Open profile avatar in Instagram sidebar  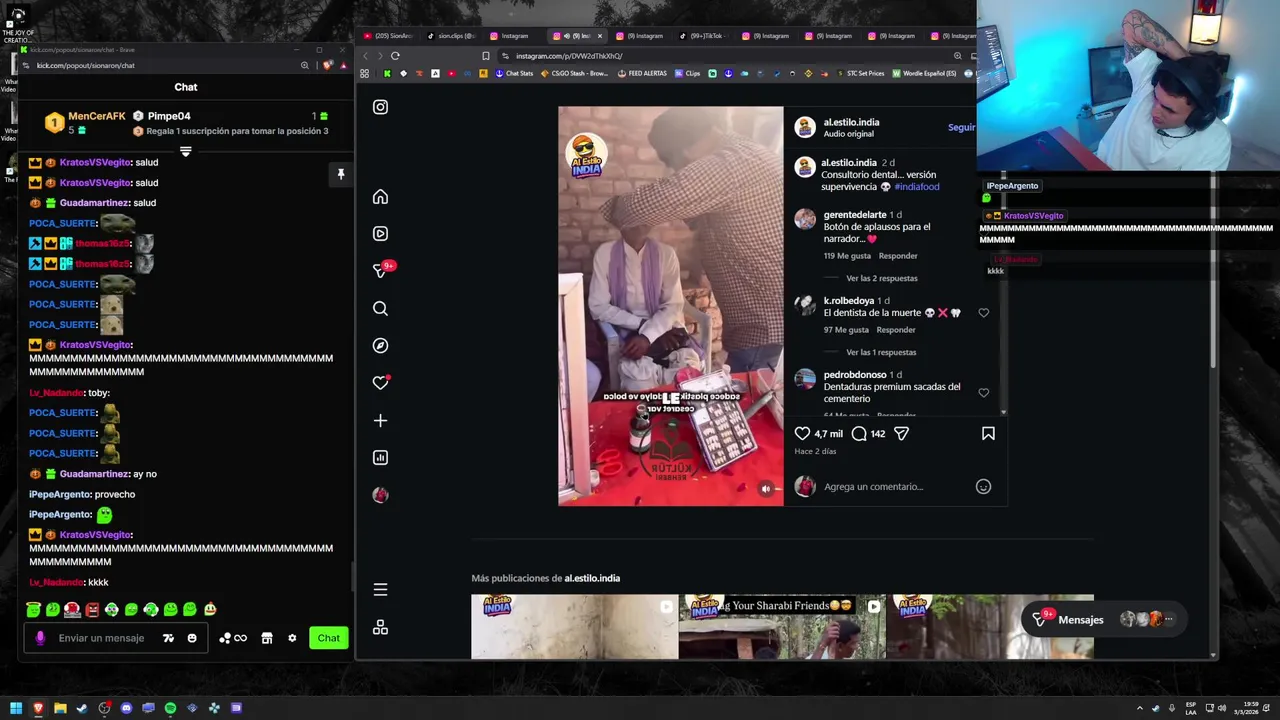(380, 495)
